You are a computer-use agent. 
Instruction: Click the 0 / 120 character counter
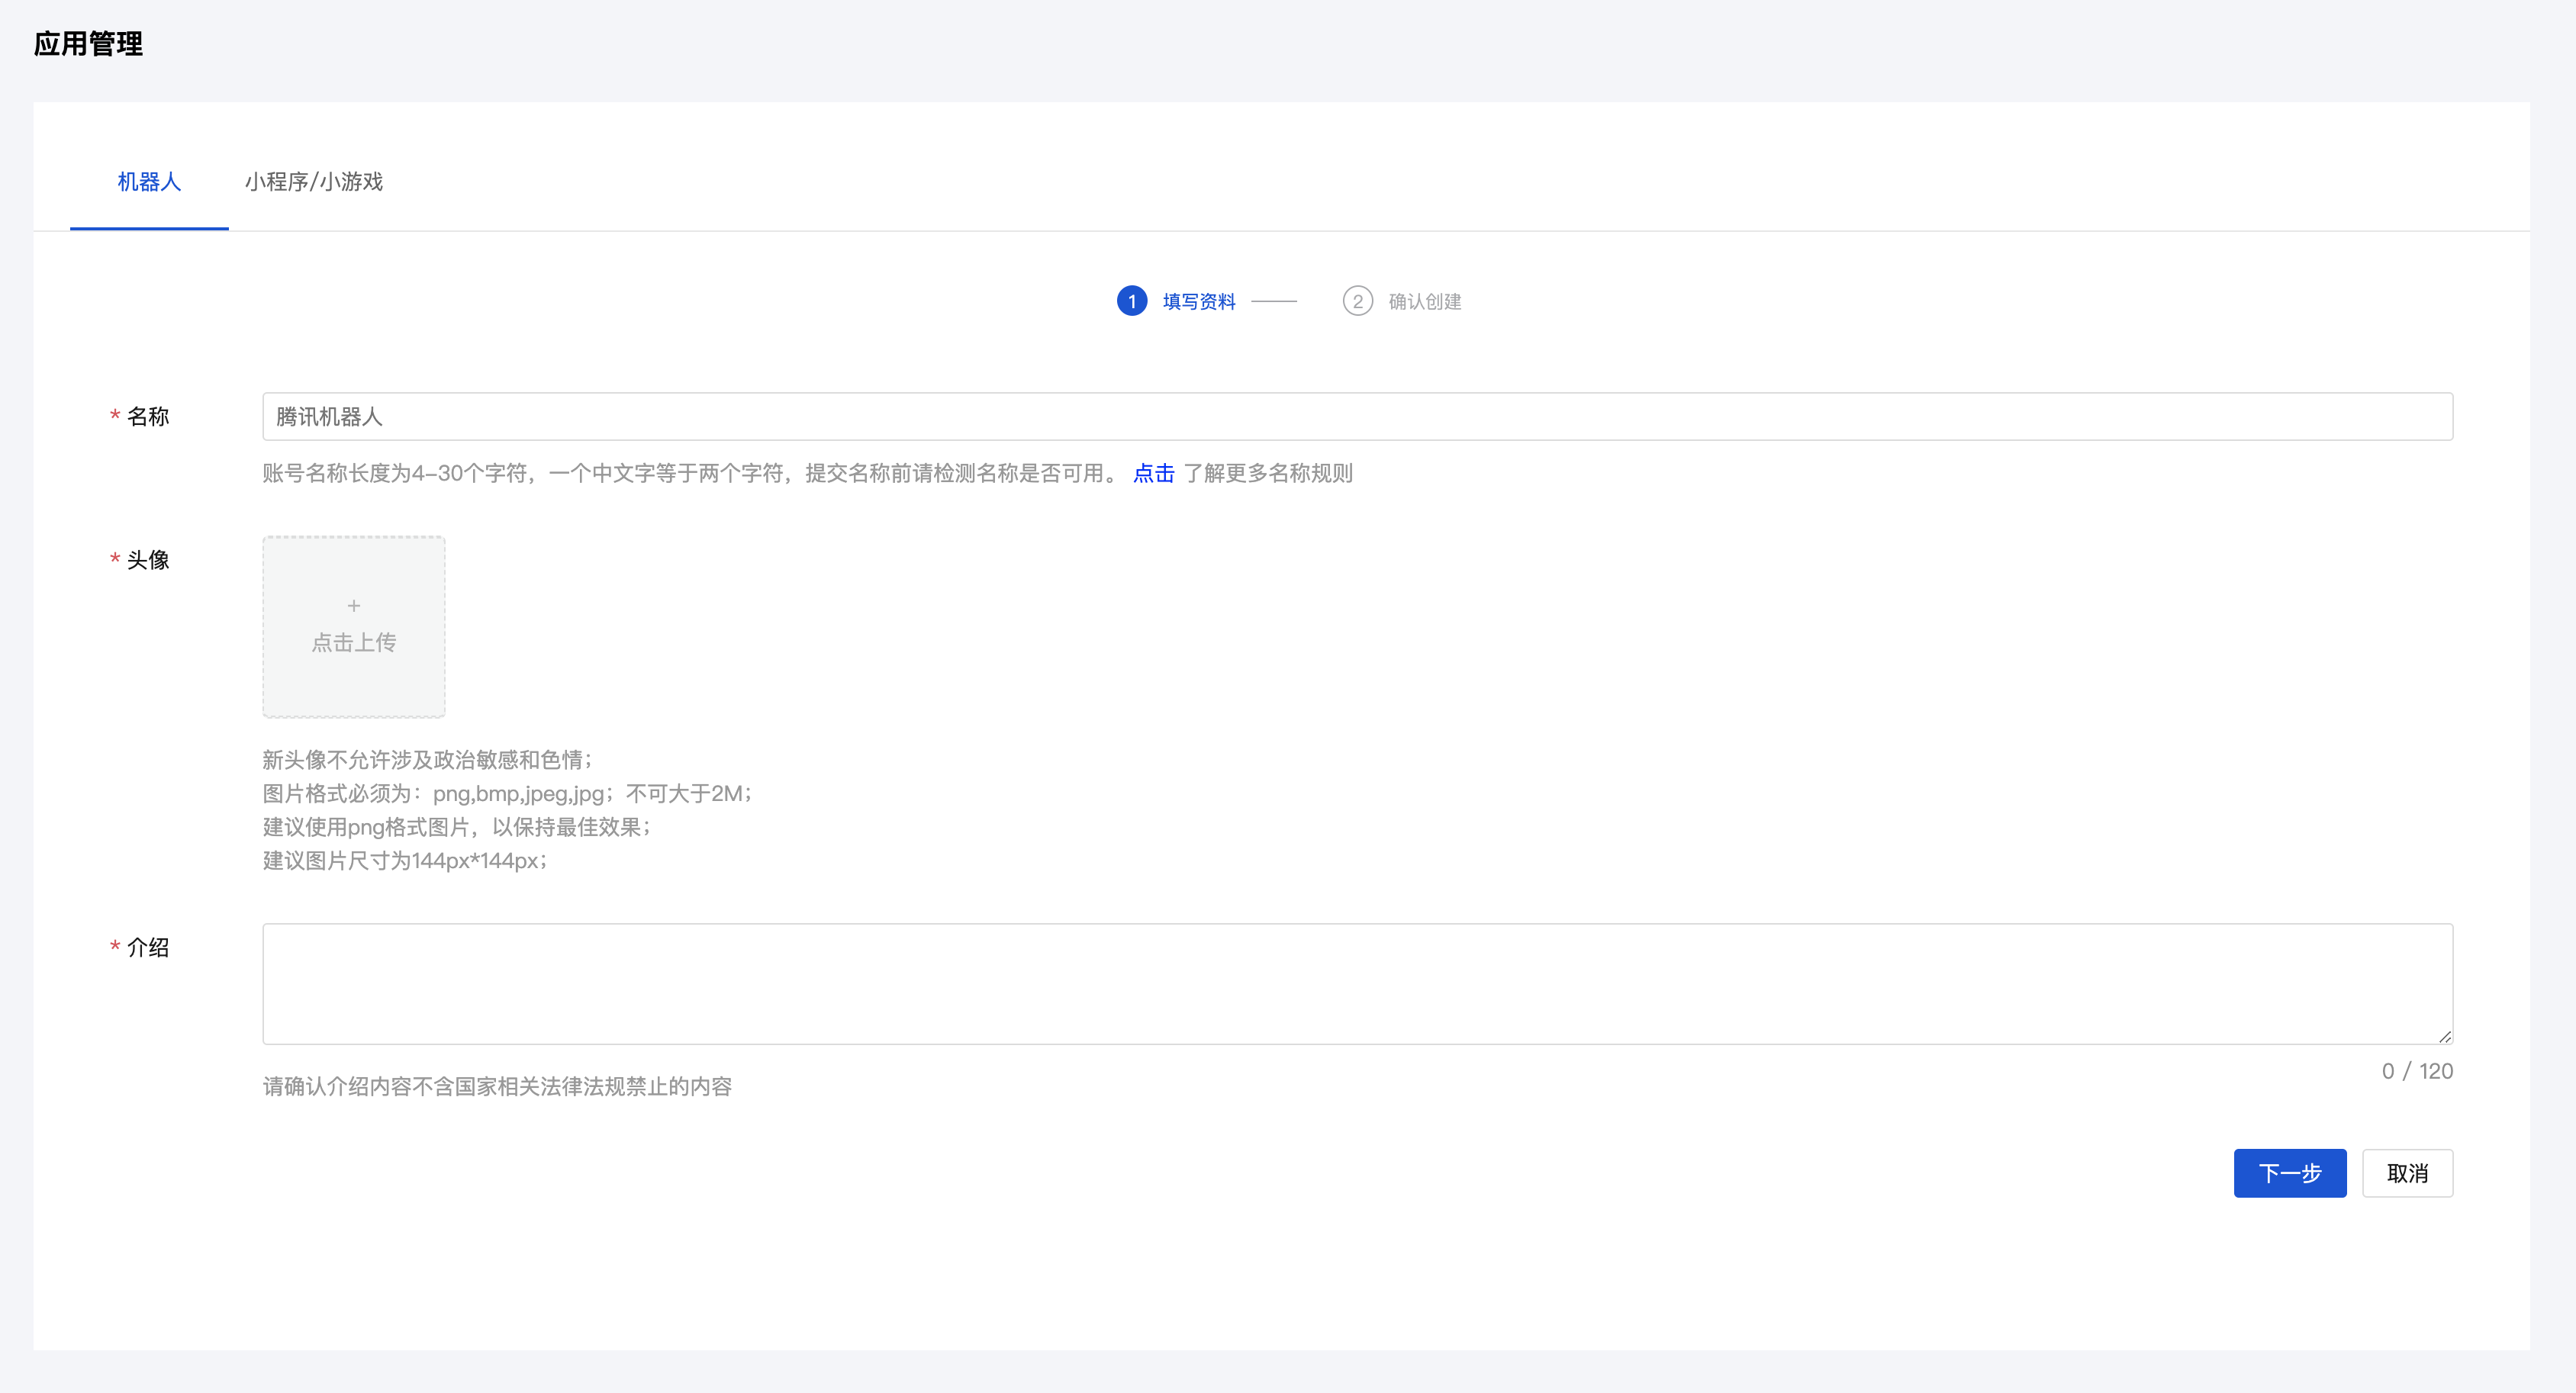[x=2416, y=1071]
